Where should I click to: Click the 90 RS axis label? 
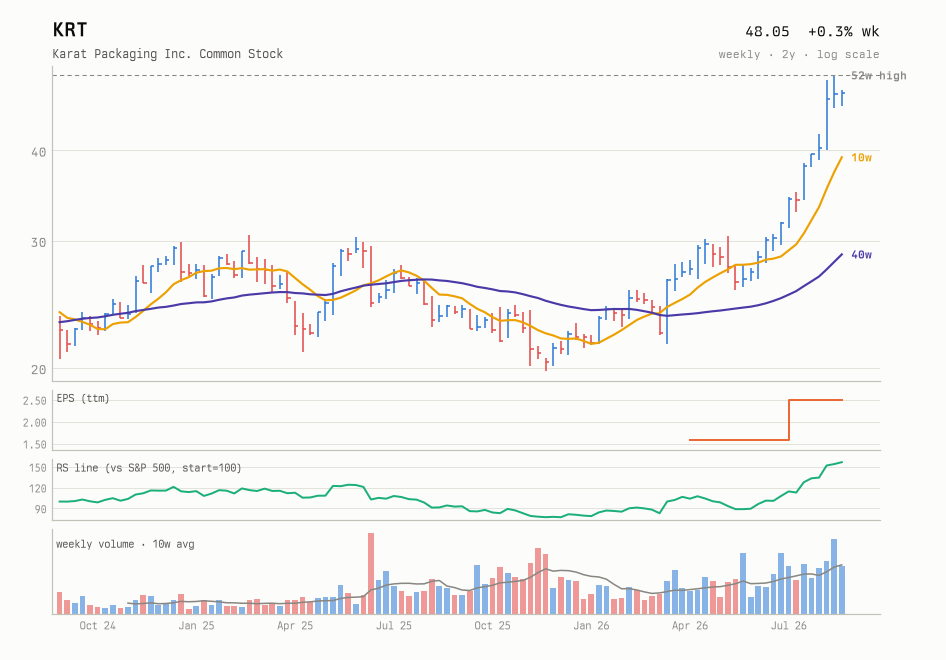click(x=40, y=509)
